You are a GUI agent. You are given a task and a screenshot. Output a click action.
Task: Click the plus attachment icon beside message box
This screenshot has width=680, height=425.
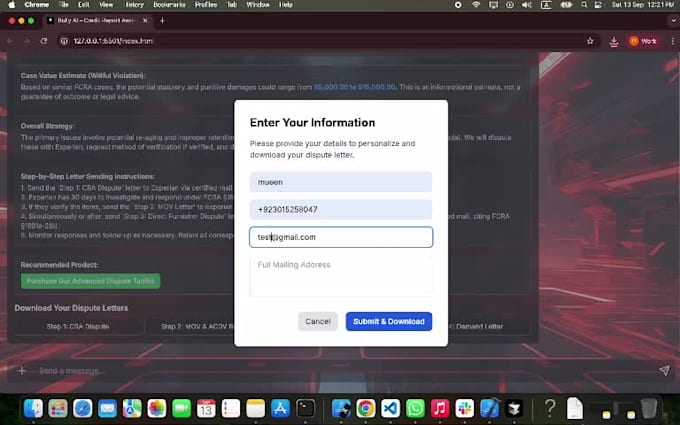tap(21, 371)
